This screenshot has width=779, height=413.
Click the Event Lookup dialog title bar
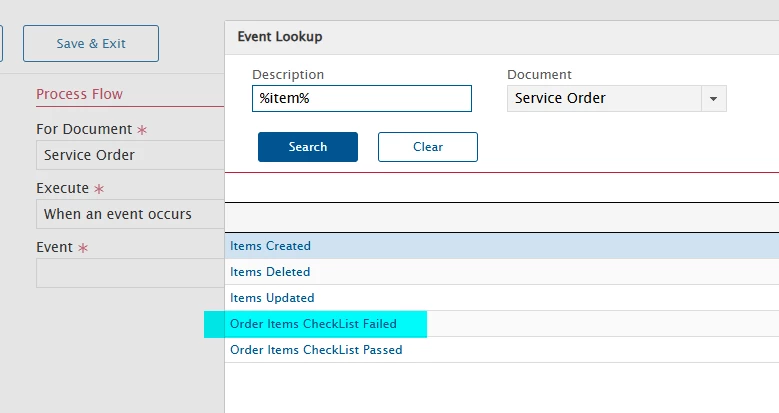click(502, 37)
